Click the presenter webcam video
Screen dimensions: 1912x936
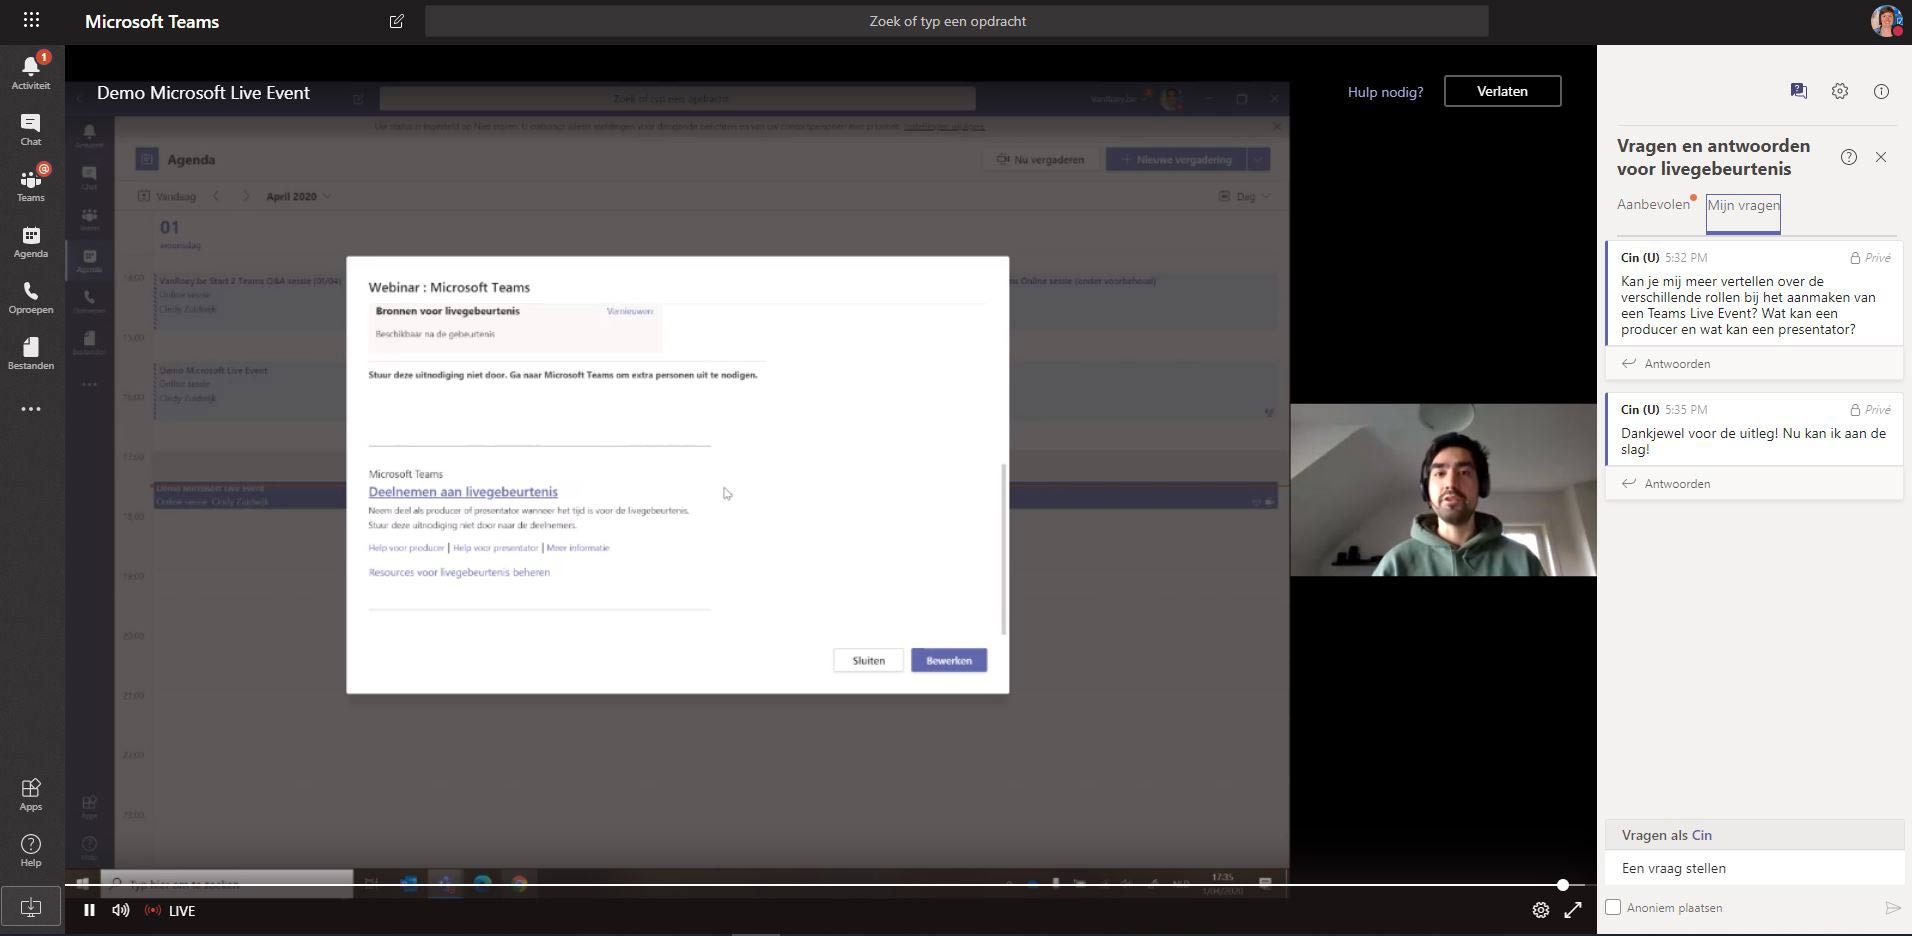click(x=1443, y=490)
